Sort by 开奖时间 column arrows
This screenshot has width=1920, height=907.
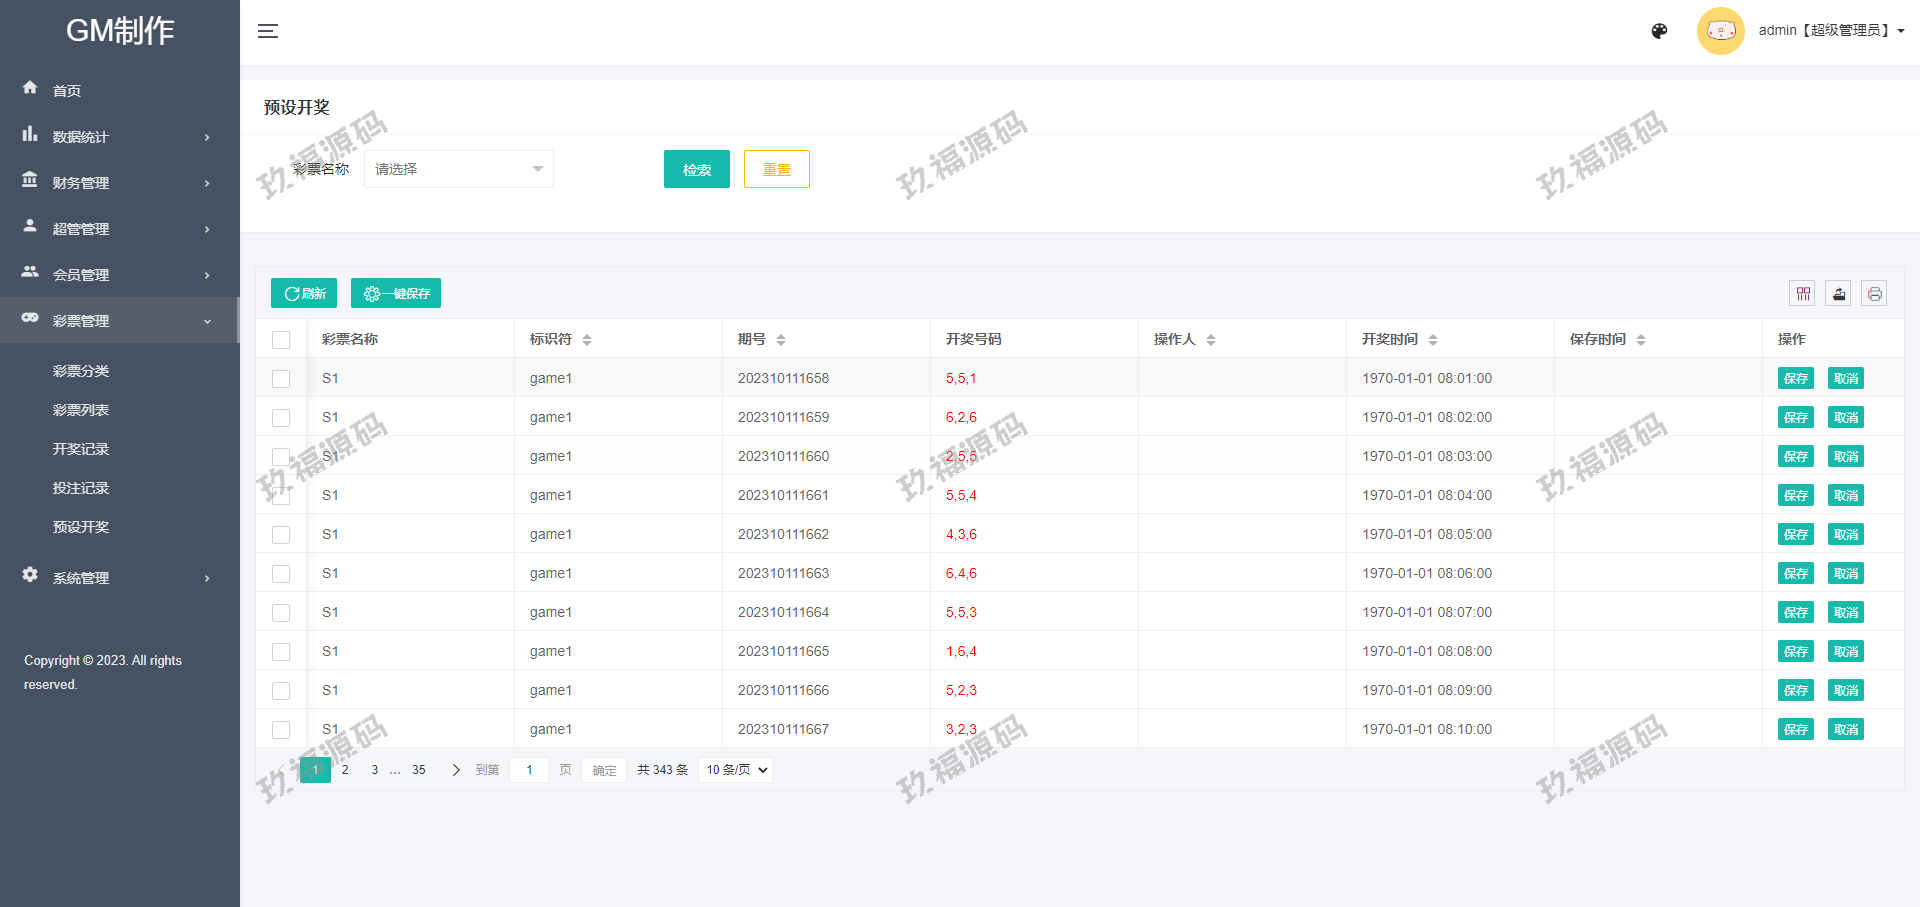click(1433, 340)
